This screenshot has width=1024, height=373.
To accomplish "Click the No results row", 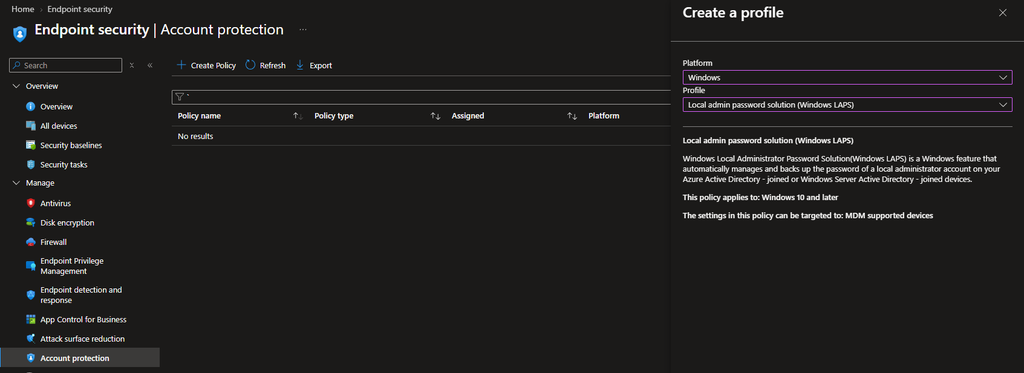I will pyautogui.click(x=421, y=136).
